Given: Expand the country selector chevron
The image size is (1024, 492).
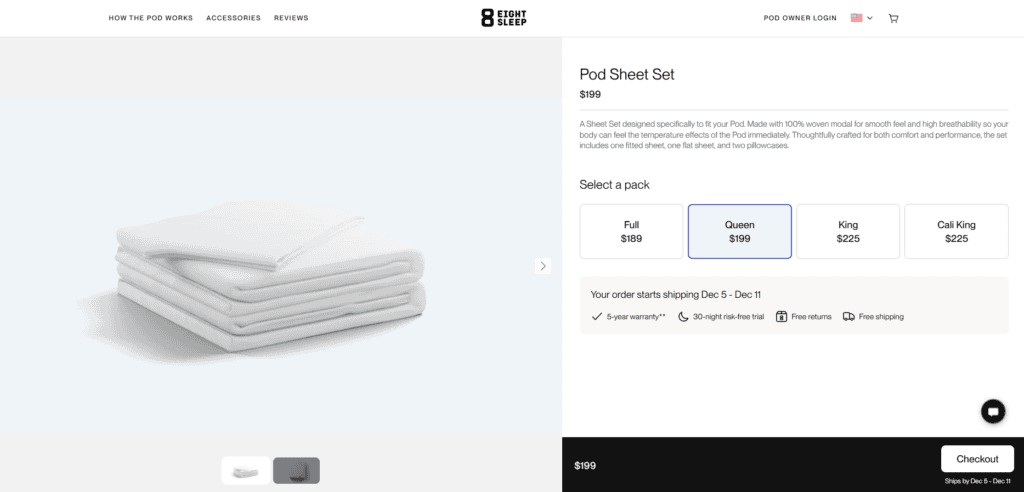Looking at the screenshot, I should (x=870, y=18).
